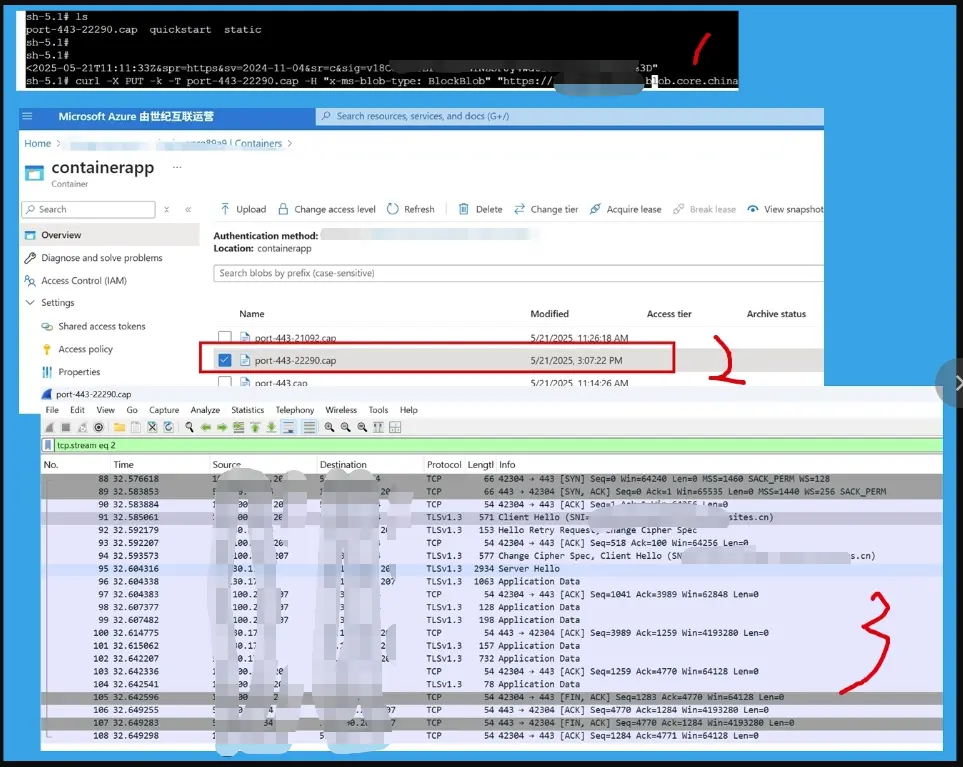The width and height of the screenshot is (963, 767).
Task: Click the Go to specified packet icon
Action: point(238,427)
